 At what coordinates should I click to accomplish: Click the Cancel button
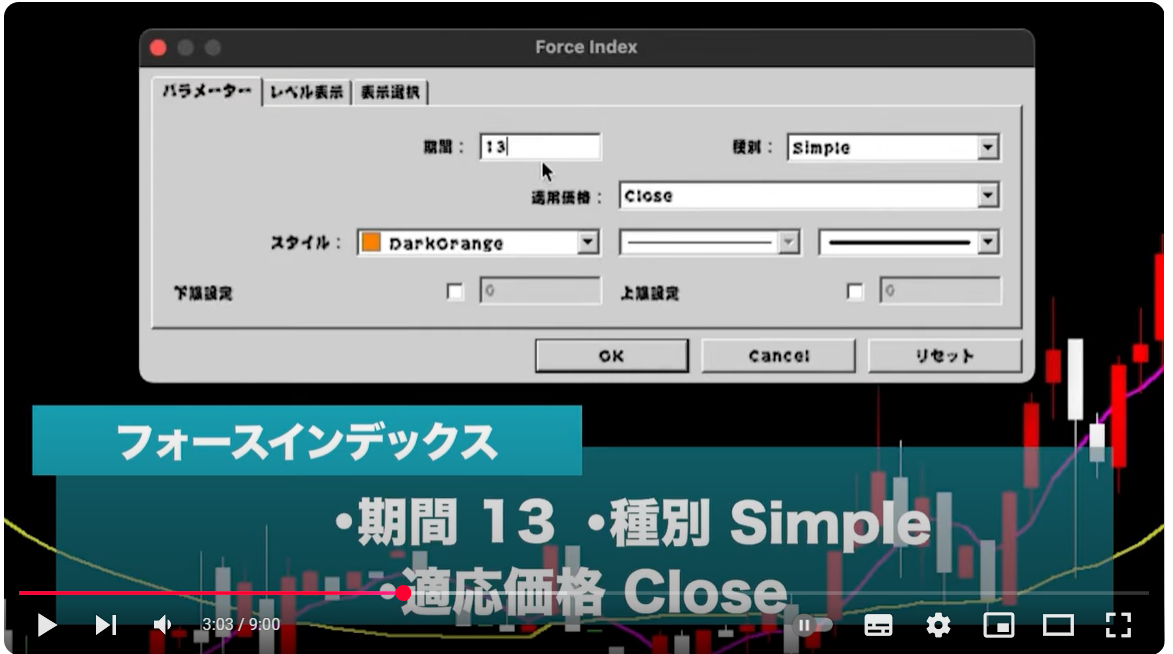778,356
